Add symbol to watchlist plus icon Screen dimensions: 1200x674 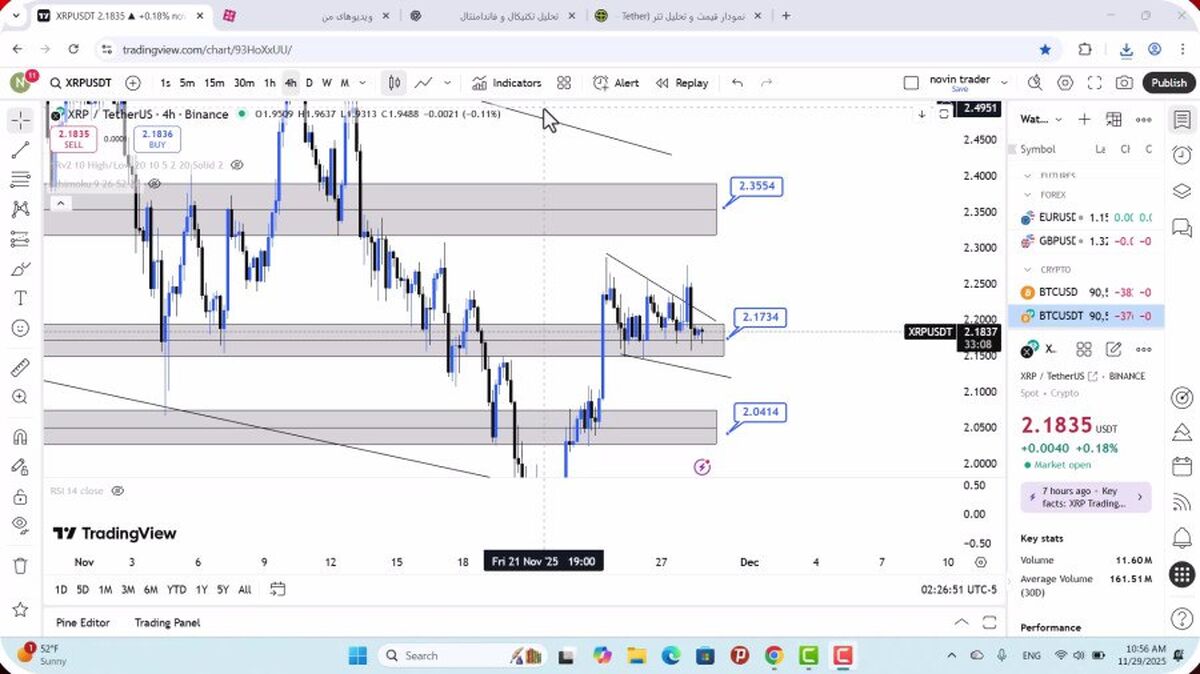[1084, 119]
